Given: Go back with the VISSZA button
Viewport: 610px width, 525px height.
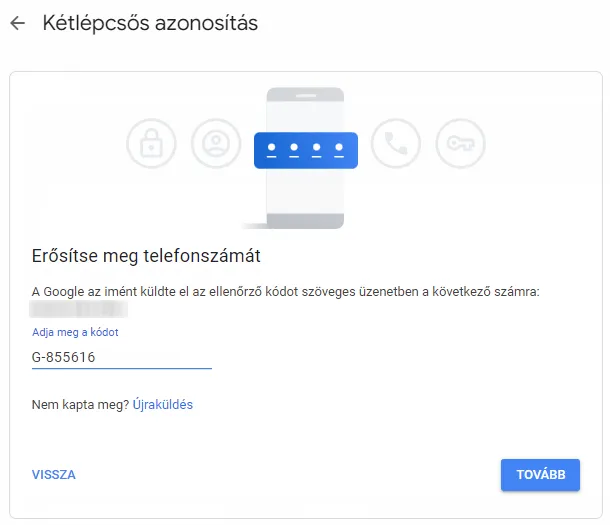Looking at the screenshot, I should coord(54,475).
